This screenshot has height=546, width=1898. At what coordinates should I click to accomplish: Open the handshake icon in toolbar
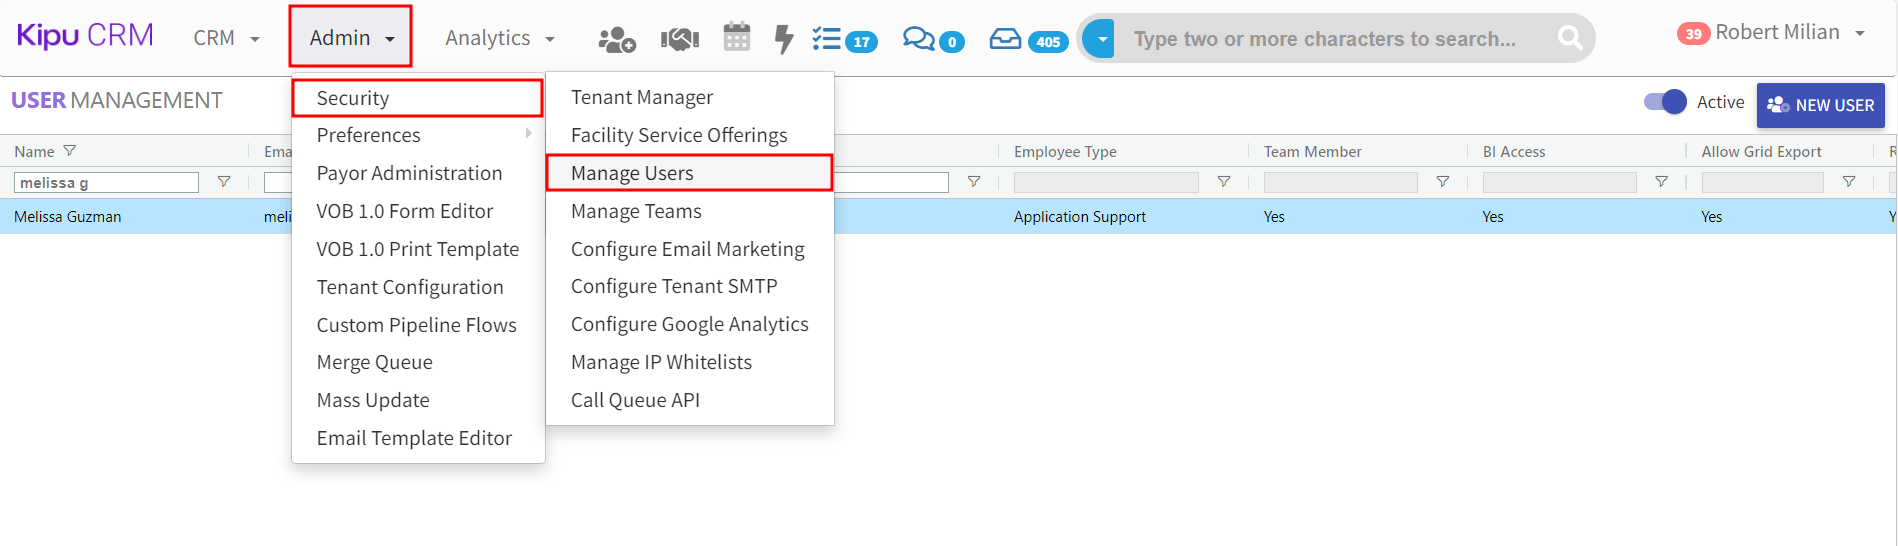679,39
